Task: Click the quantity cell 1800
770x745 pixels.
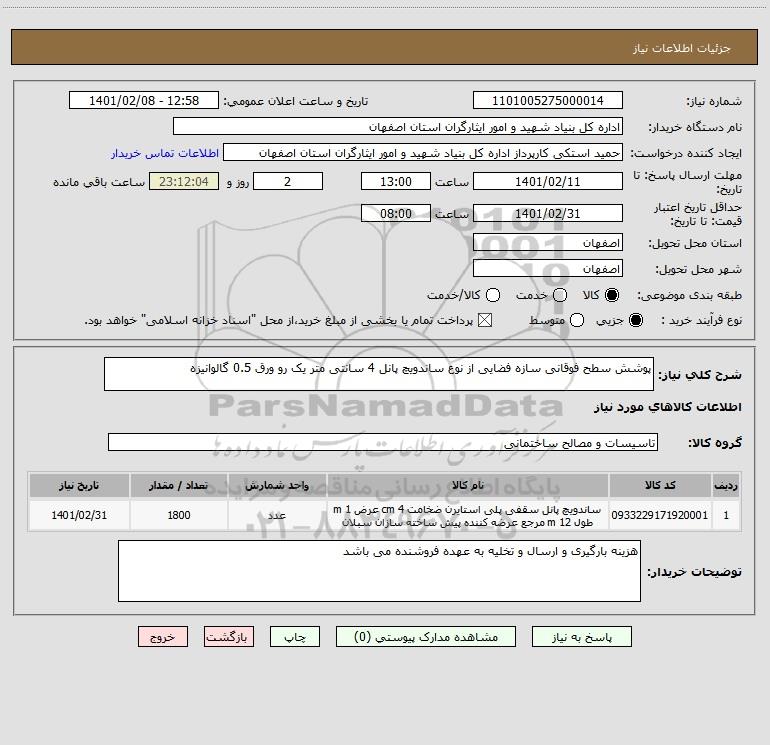Action: pyautogui.click(x=179, y=515)
